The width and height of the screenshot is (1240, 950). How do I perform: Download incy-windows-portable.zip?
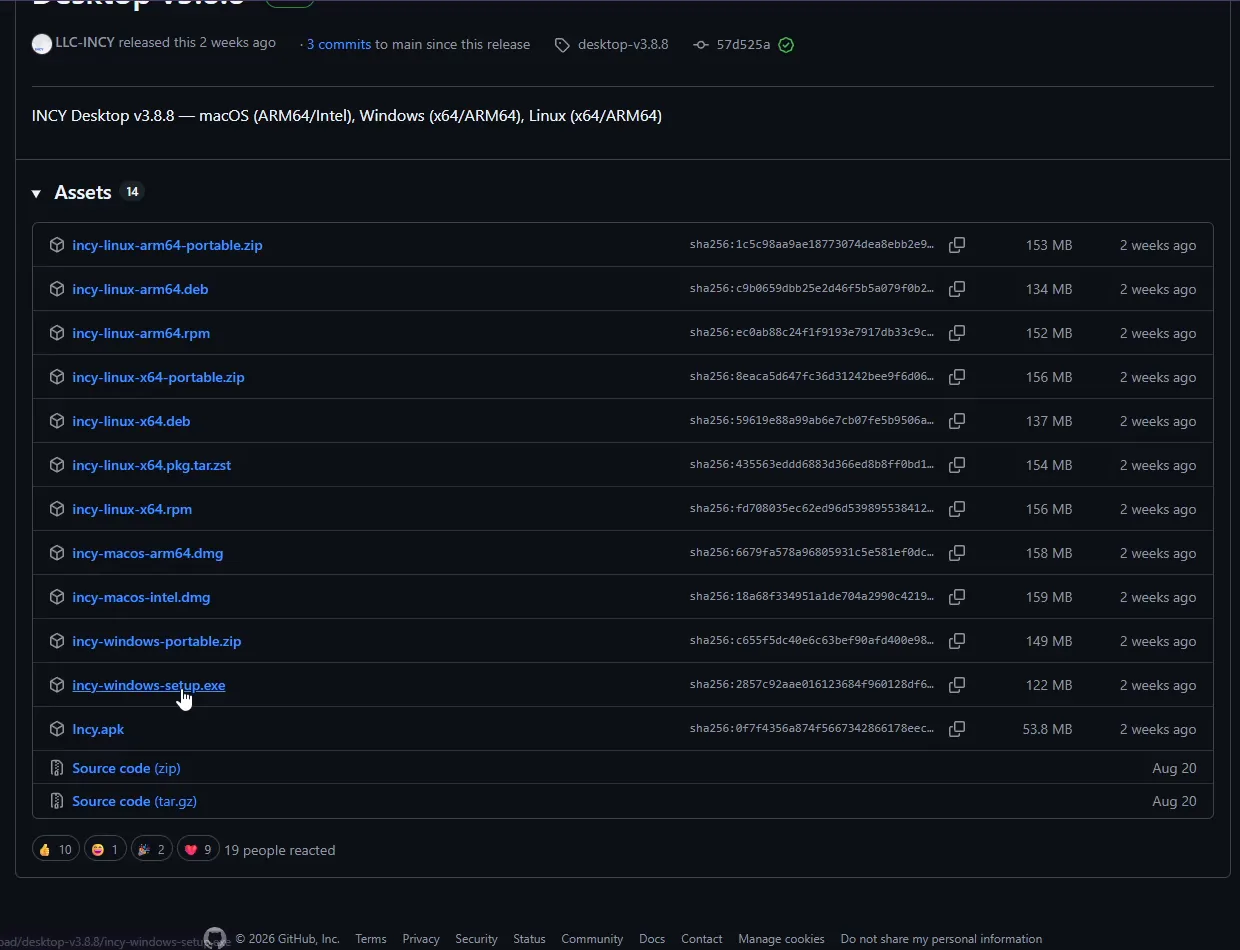point(156,641)
